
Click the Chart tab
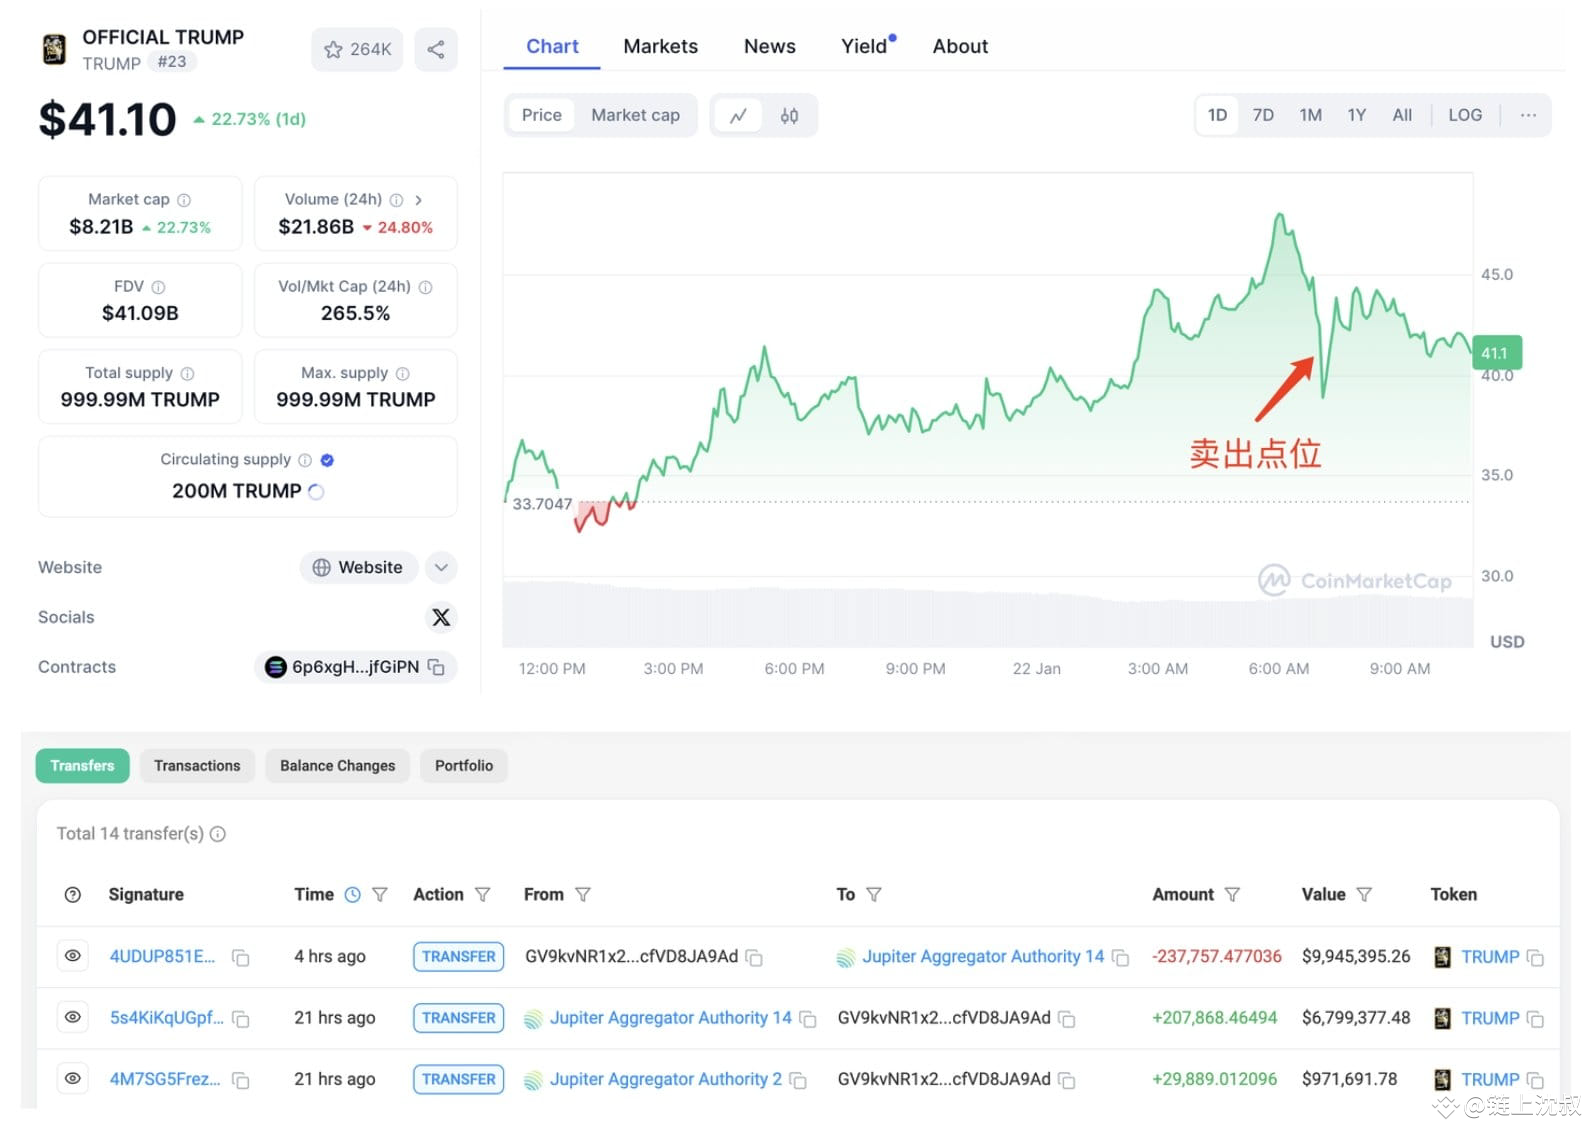(552, 46)
